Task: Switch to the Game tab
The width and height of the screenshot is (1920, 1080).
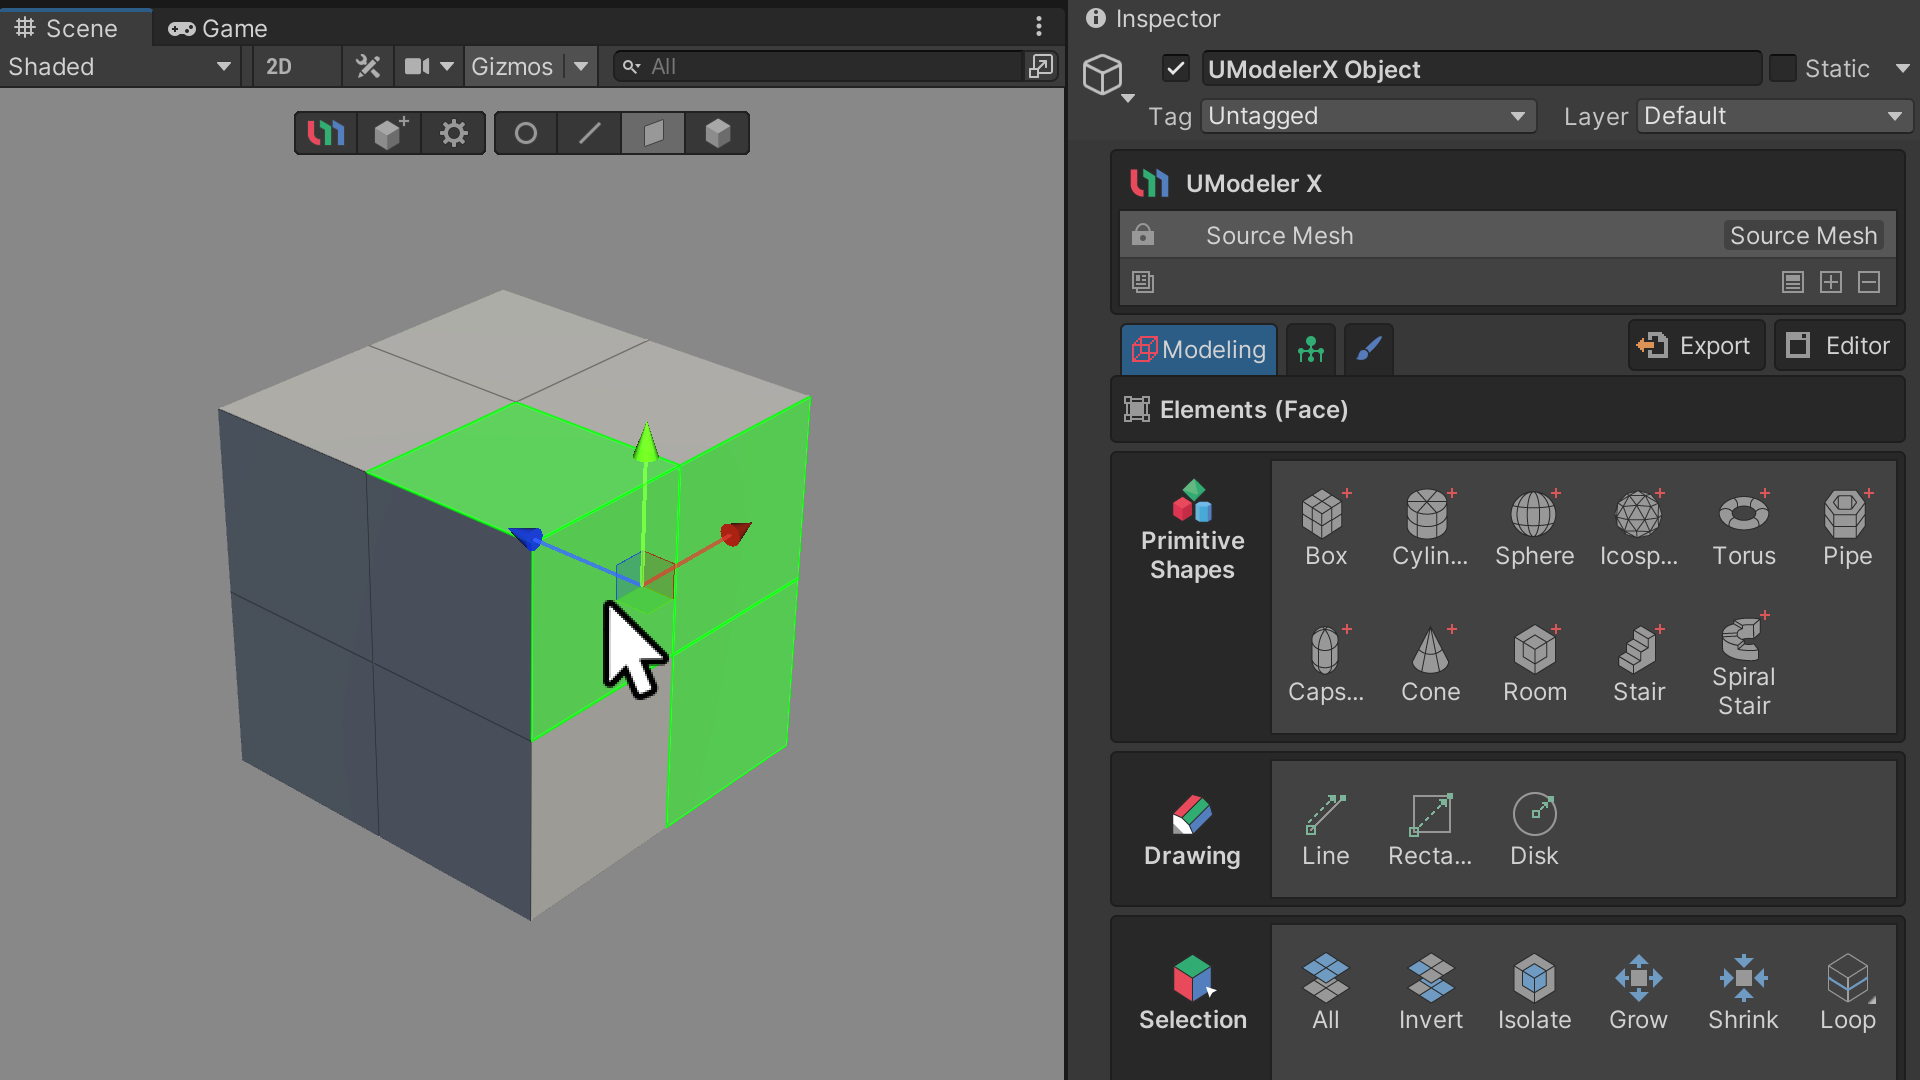Action: (218, 28)
